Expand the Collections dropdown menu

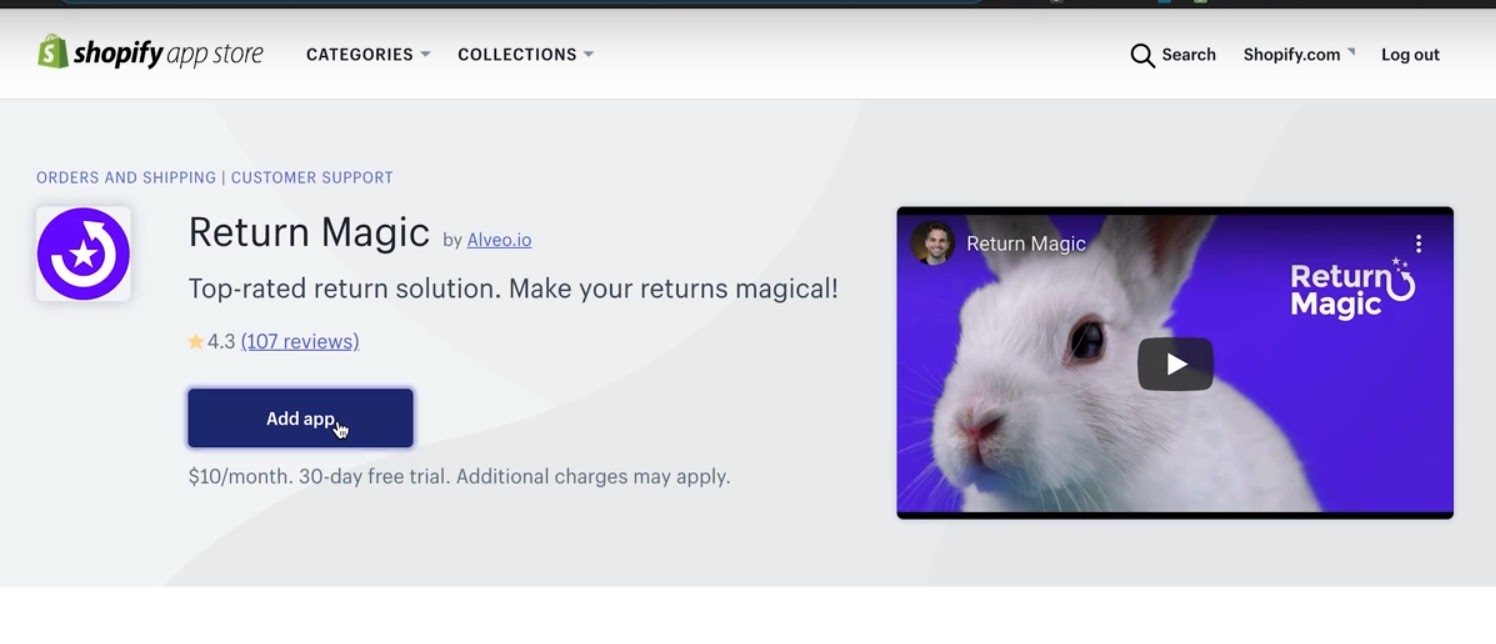(525, 55)
